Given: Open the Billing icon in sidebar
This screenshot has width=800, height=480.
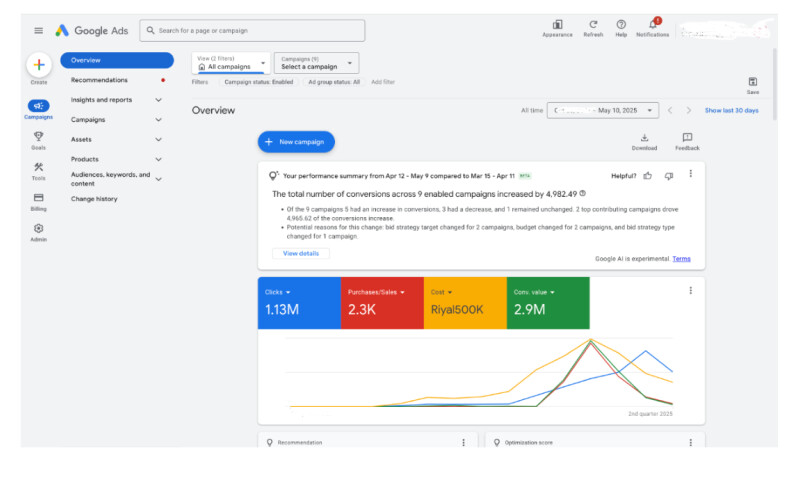Looking at the screenshot, I should click(38, 199).
